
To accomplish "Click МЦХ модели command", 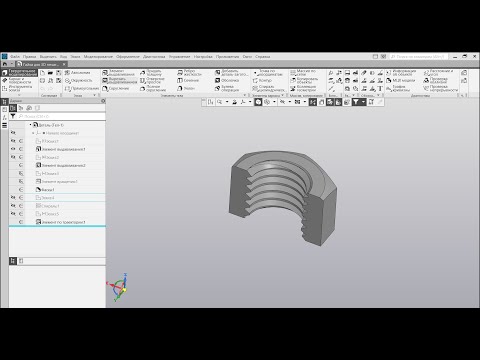I will click(x=400, y=81).
